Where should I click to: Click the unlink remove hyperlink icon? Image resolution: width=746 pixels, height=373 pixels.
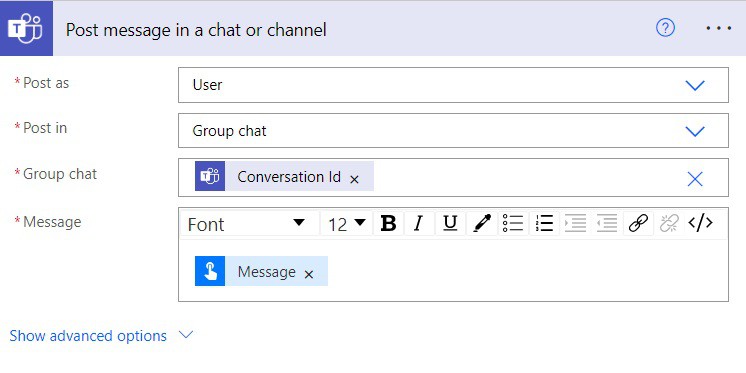(x=669, y=223)
